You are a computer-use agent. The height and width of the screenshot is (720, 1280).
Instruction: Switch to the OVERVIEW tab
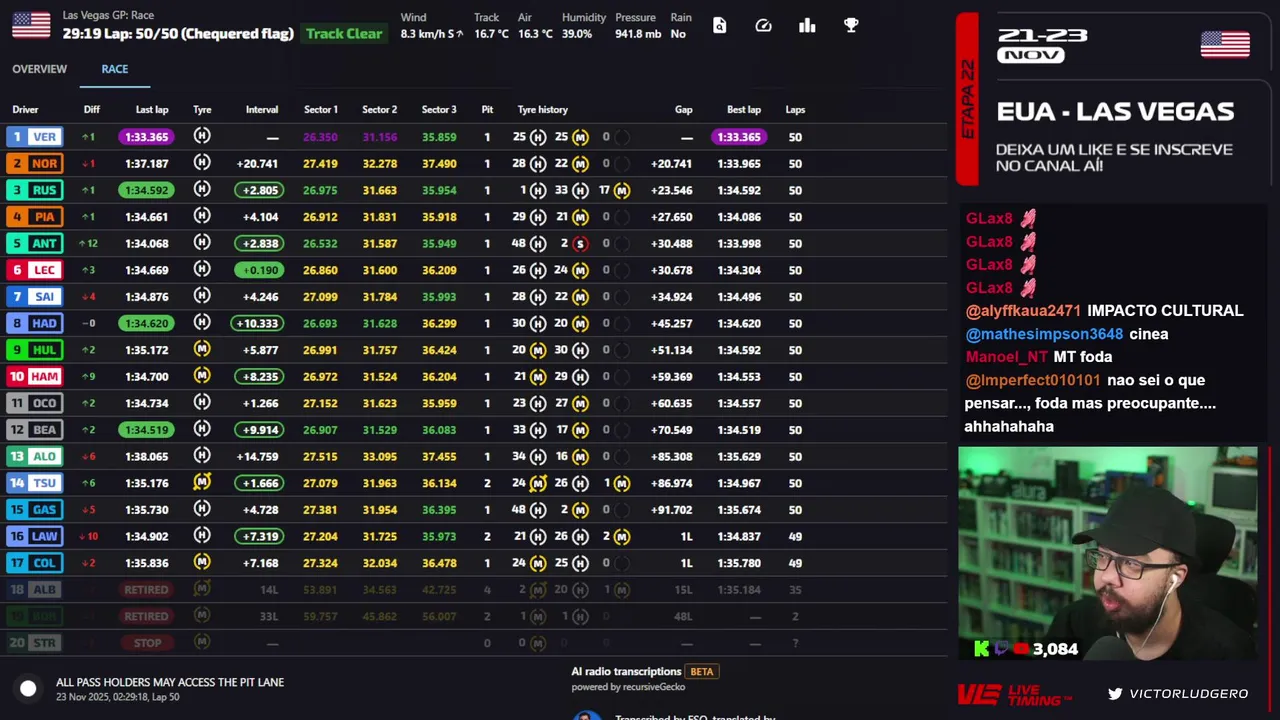(39, 69)
